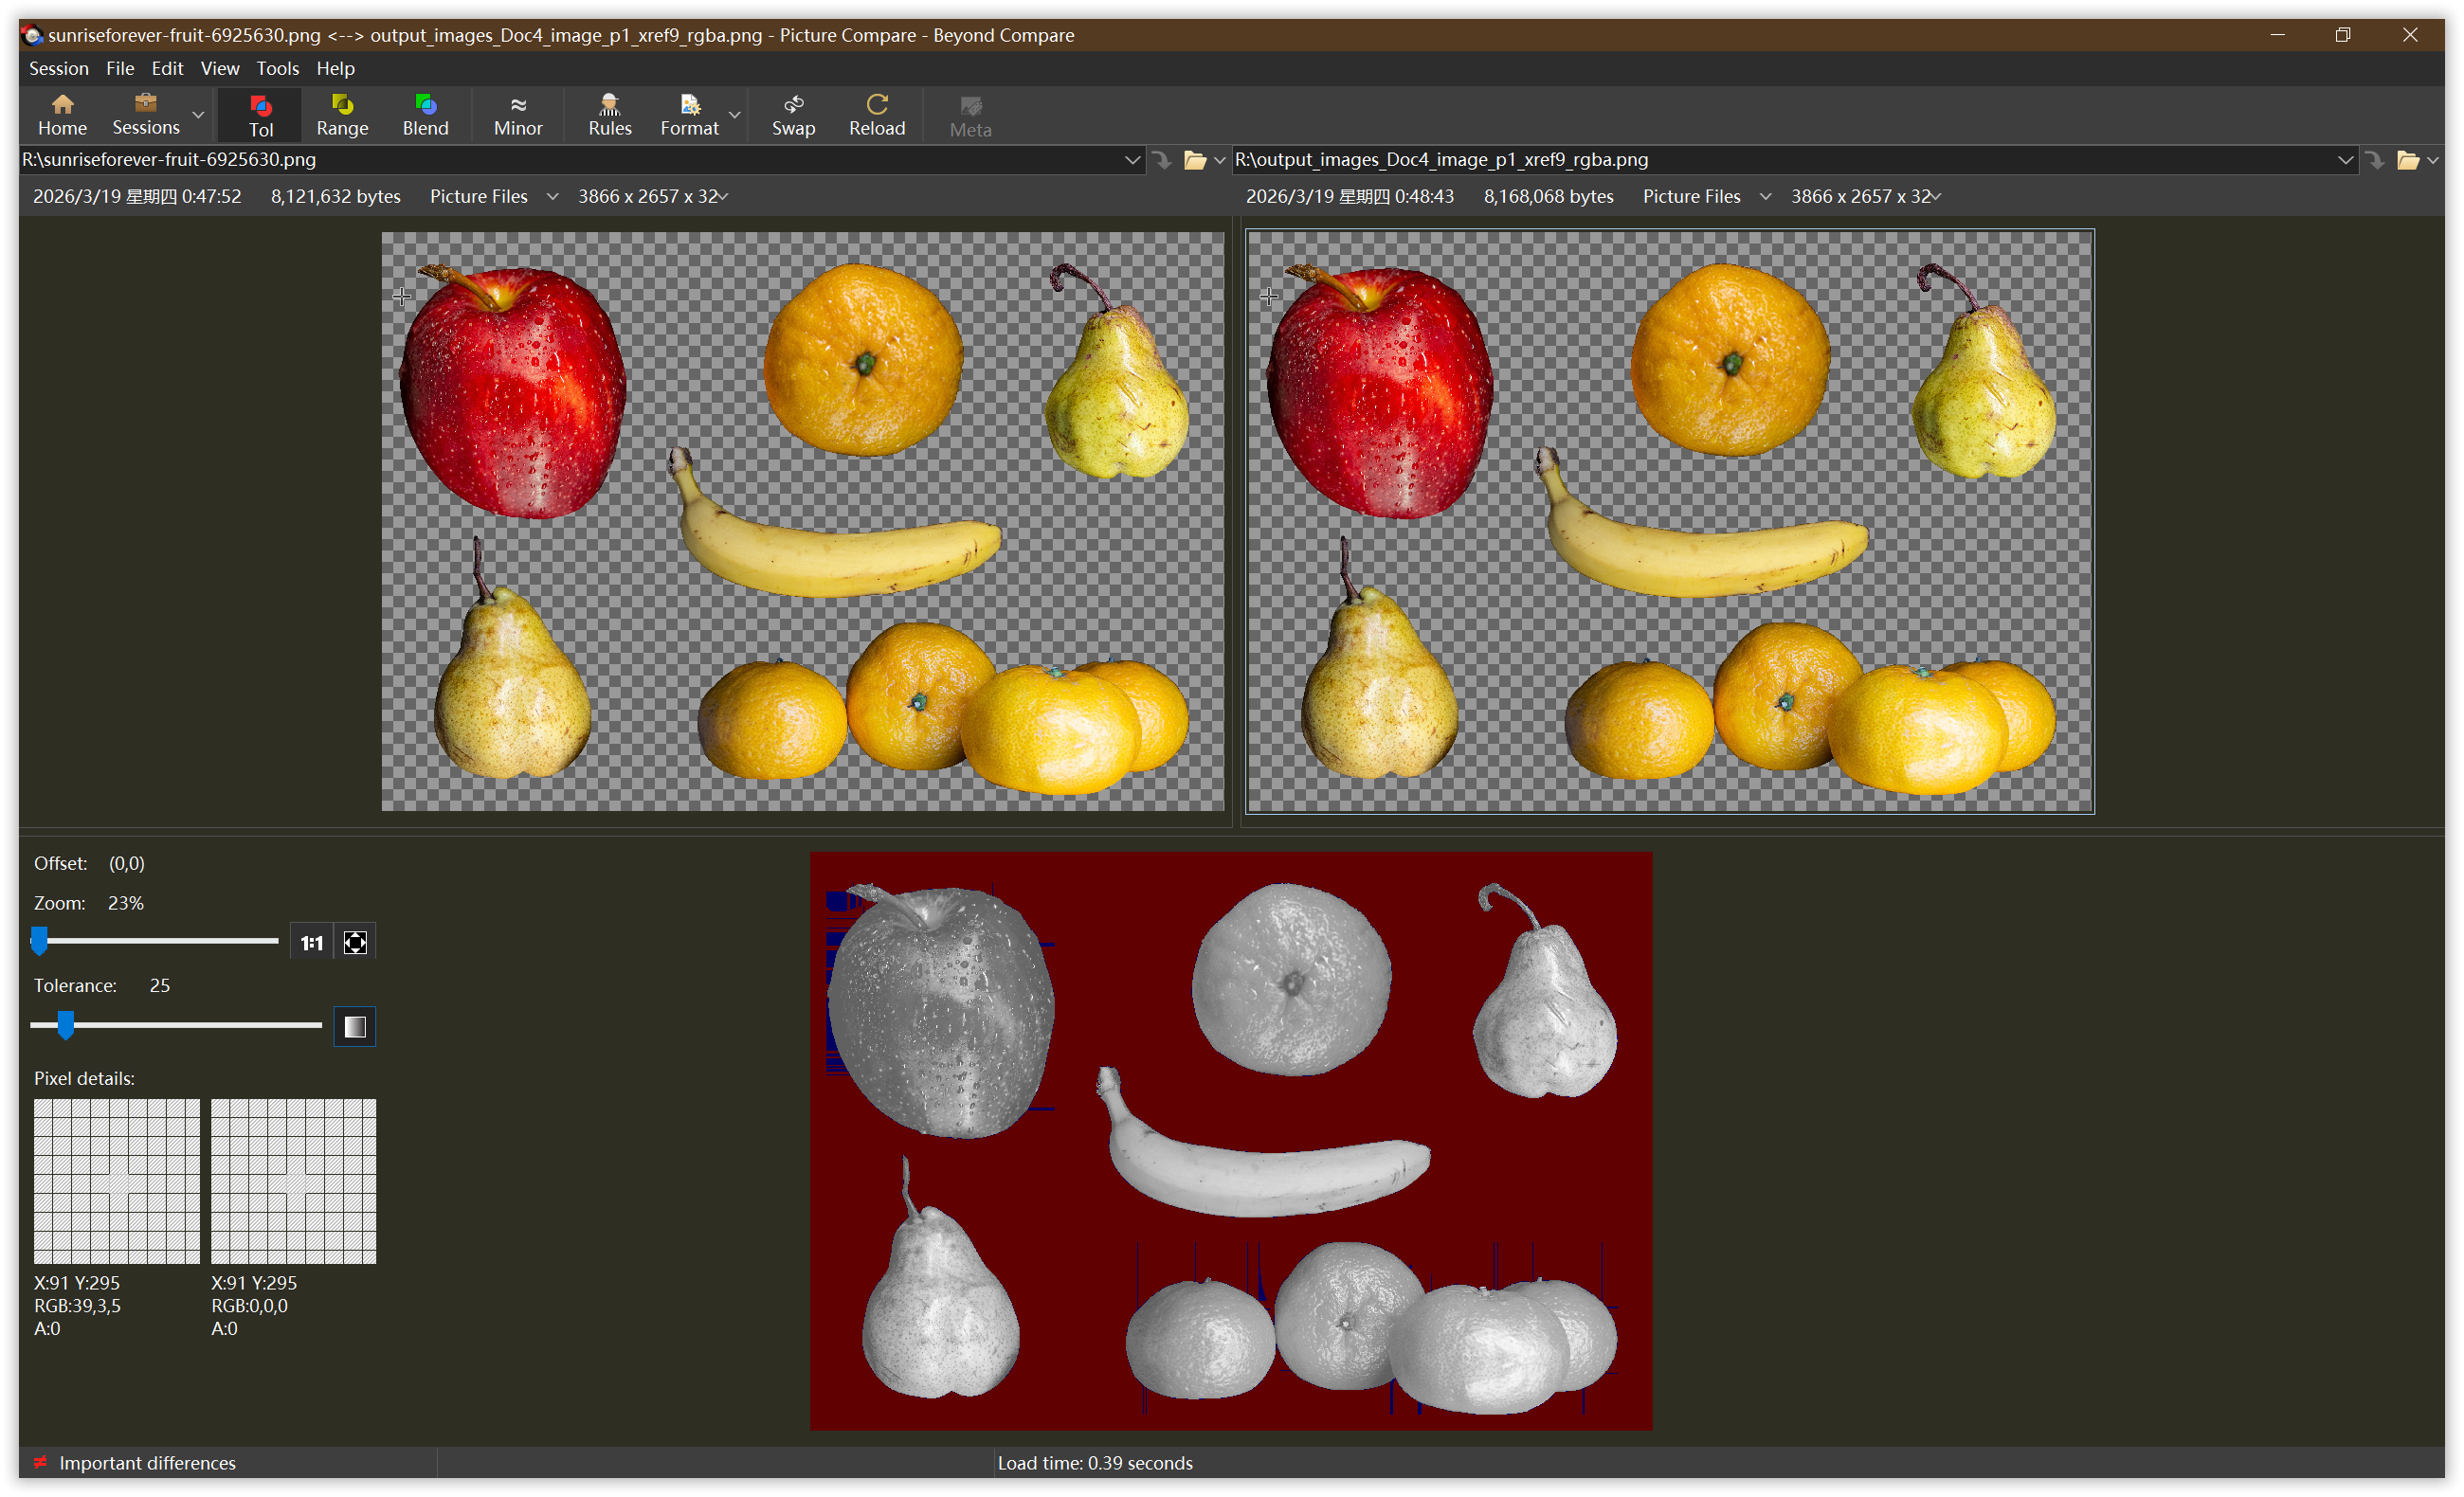Click the tolerance gradient icon button
Screen dimensions: 2464x1497
pos(355,1026)
